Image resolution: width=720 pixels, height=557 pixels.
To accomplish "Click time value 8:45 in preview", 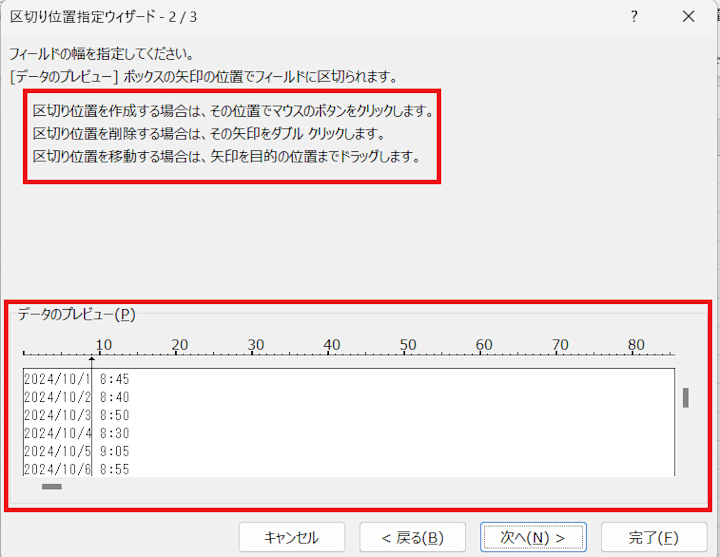I will (x=115, y=379).
